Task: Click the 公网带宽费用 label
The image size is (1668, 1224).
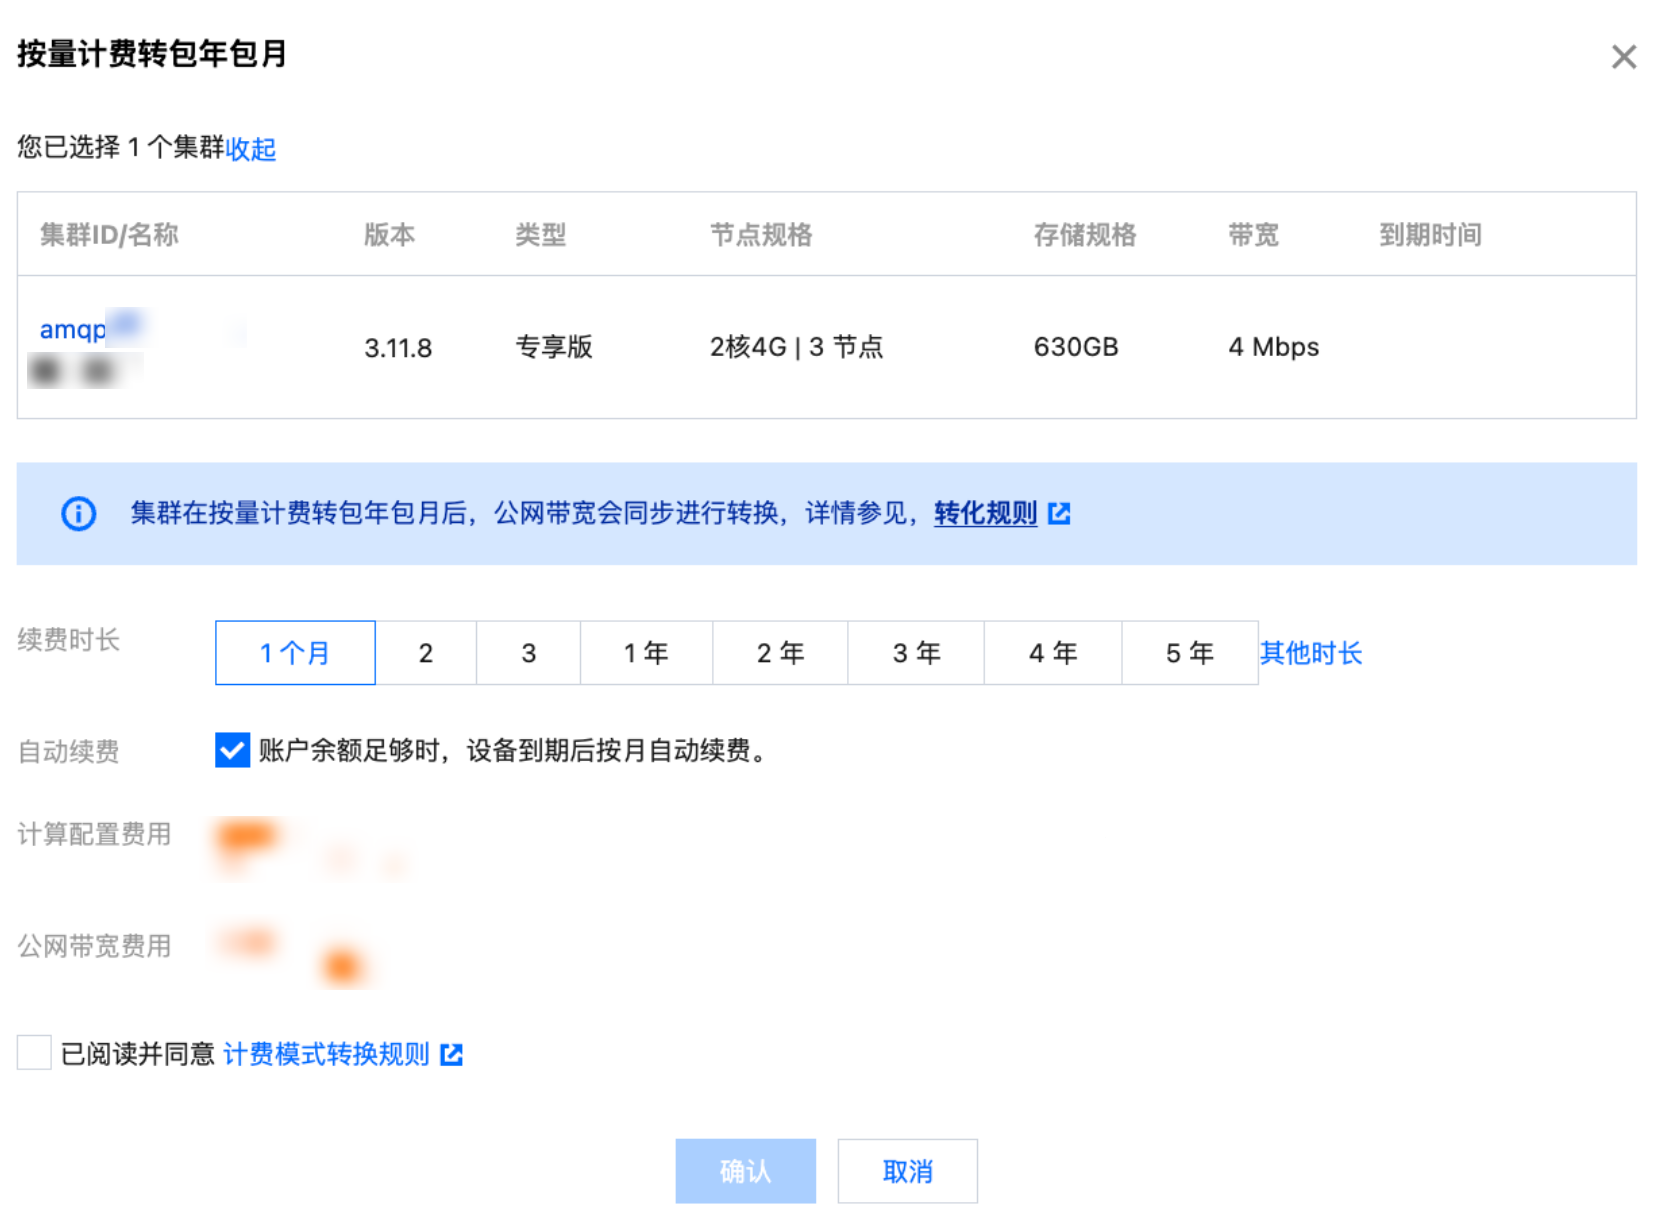Action: (x=94, y=946)
